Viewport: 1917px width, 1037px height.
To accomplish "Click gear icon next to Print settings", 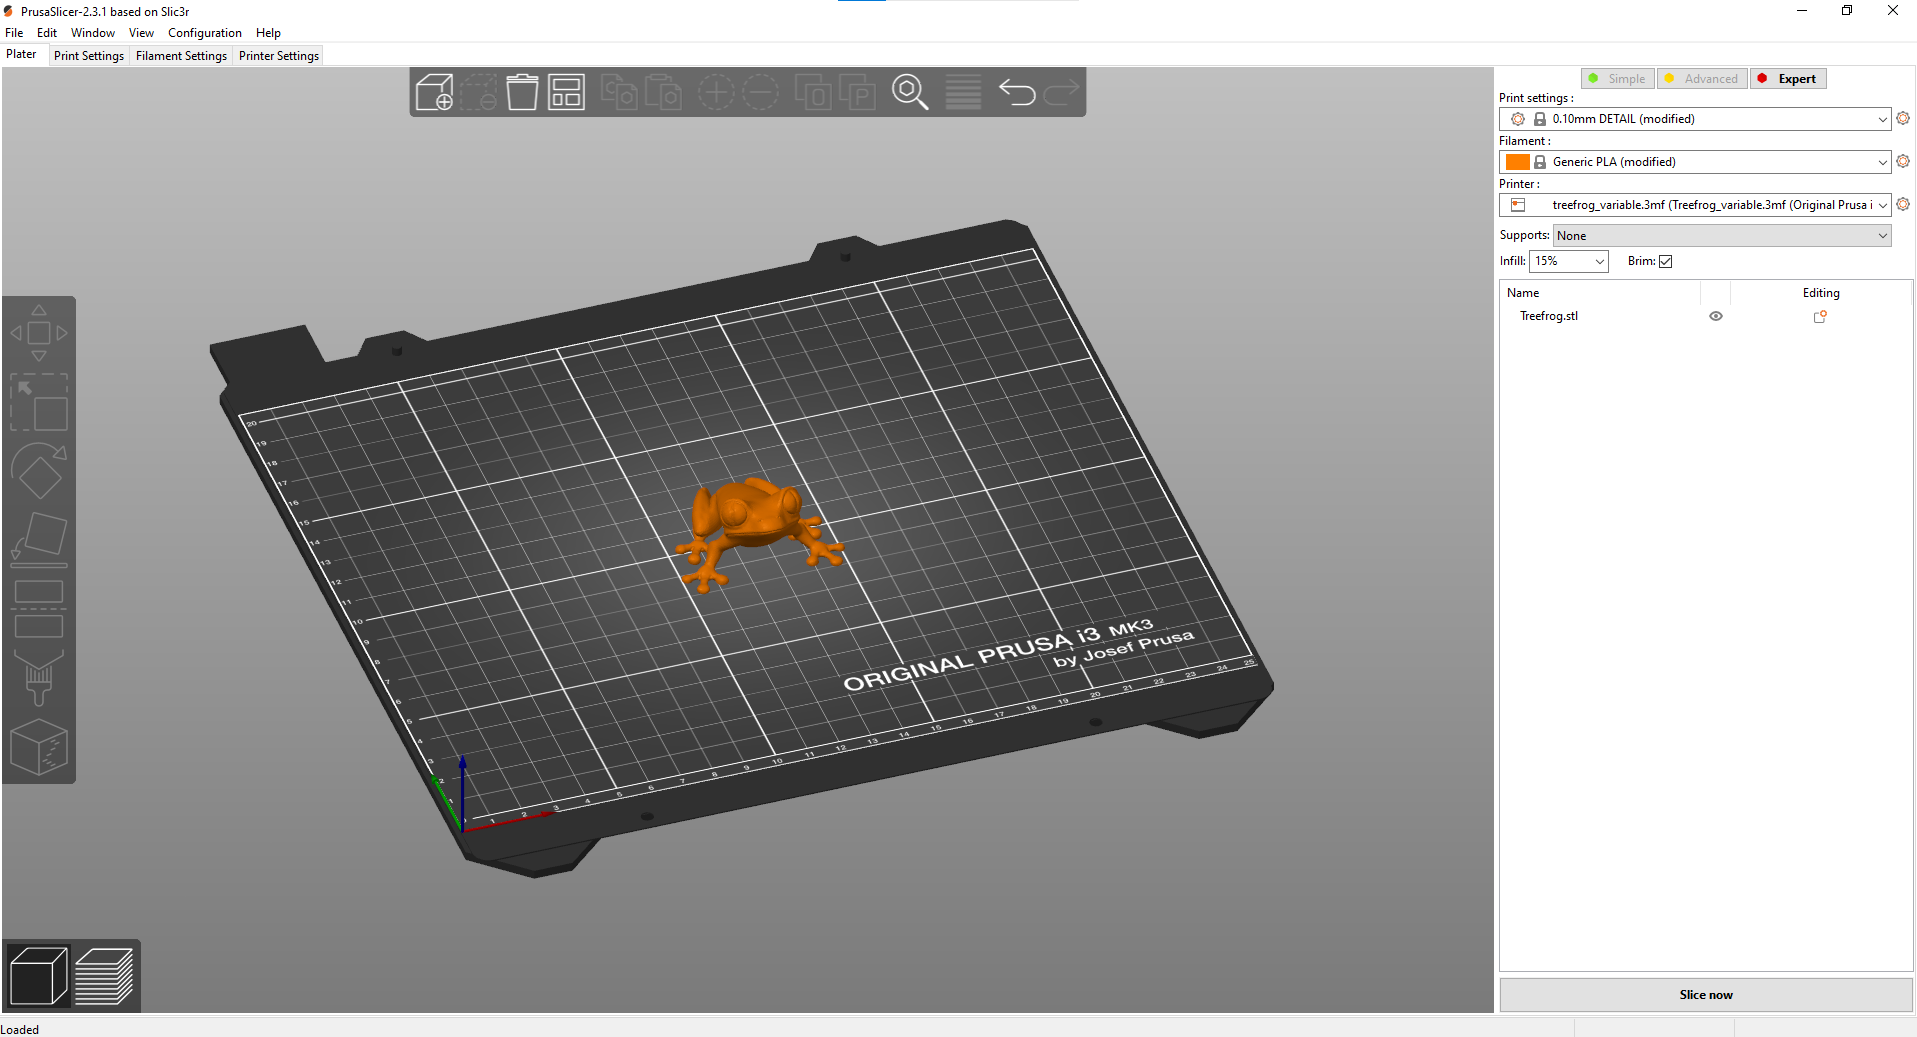I will (x=1903, y=118).
